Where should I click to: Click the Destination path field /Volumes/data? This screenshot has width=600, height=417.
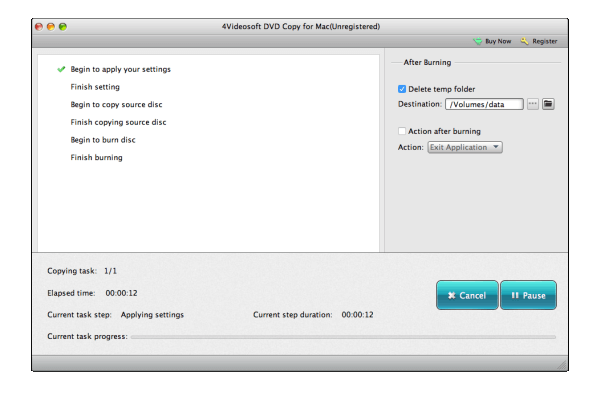coord(484,104)
